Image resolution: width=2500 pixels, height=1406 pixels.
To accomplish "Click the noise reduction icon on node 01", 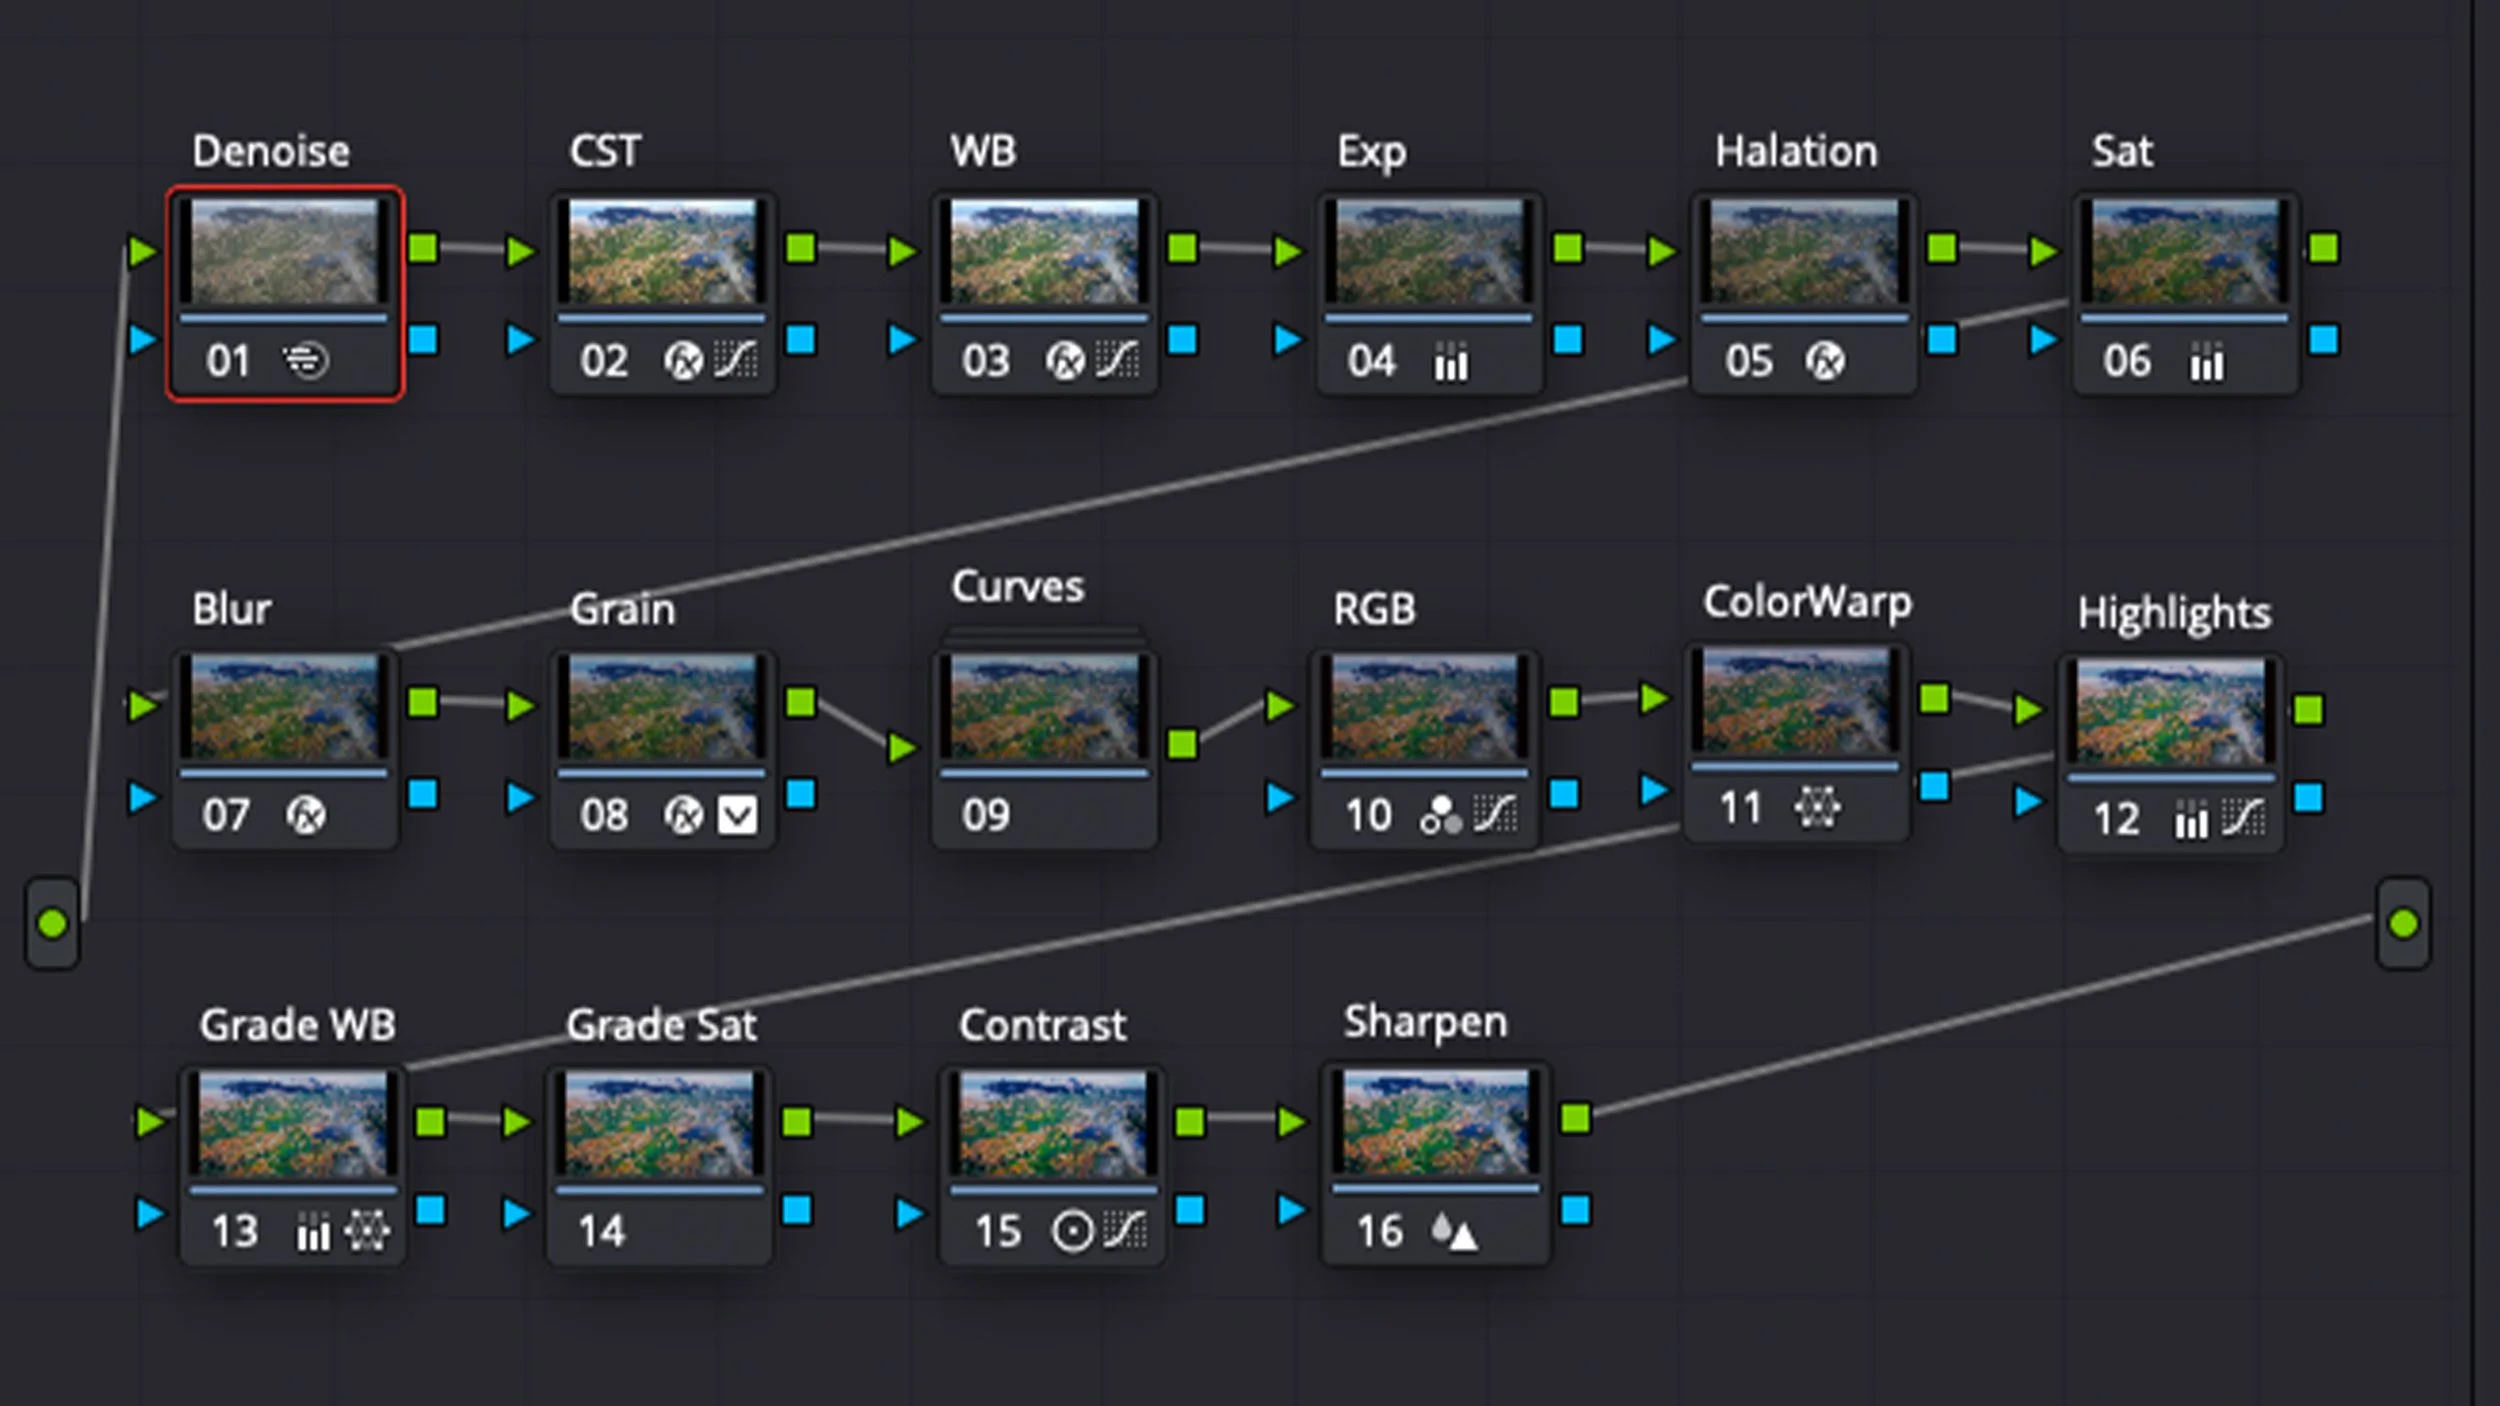I will point(305,360).
